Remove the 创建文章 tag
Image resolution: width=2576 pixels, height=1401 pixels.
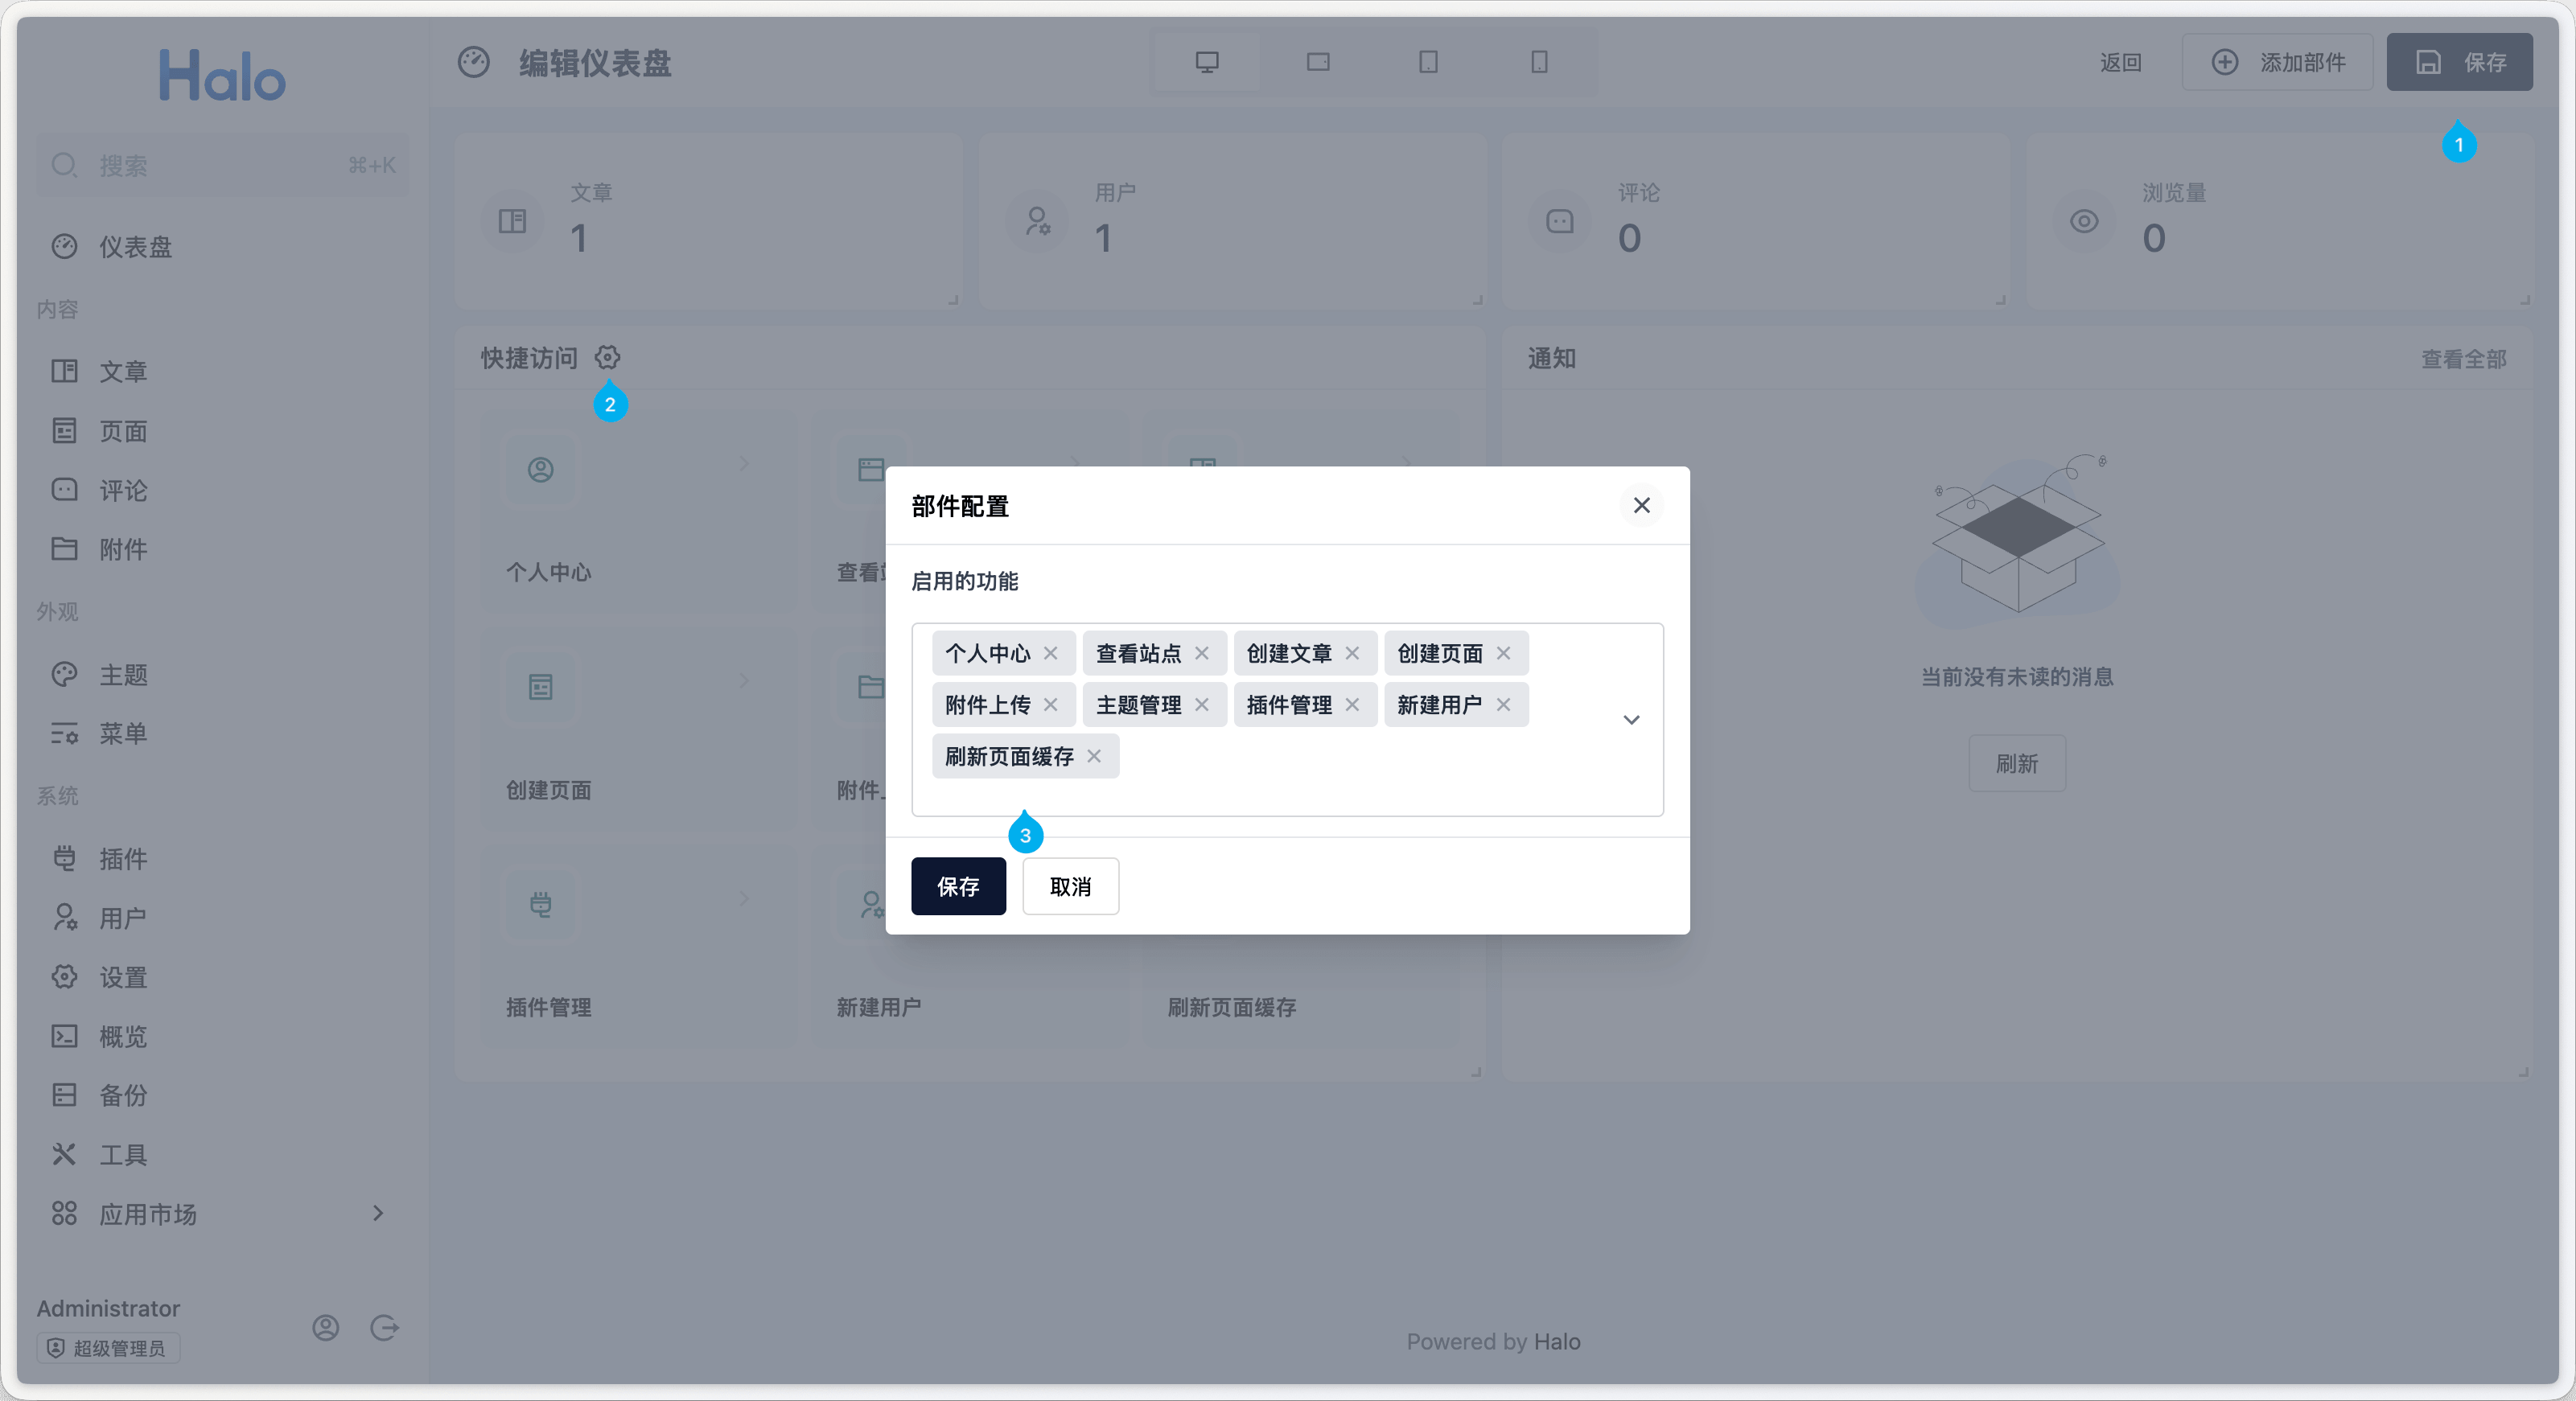[1352, 653]
